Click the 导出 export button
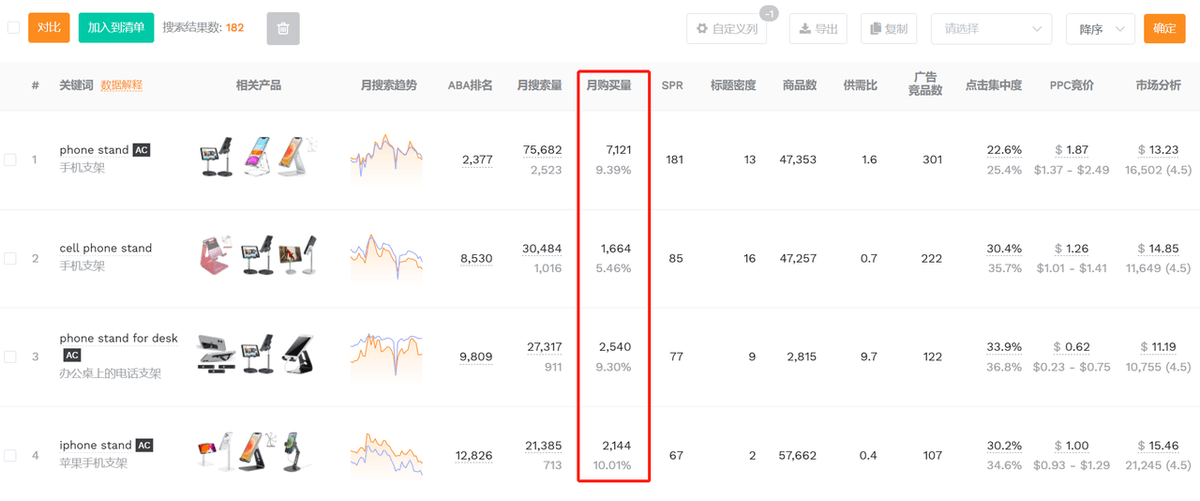Image resolution: width=1200 pixels, height=501 pixels. click(x=818, y=29)
